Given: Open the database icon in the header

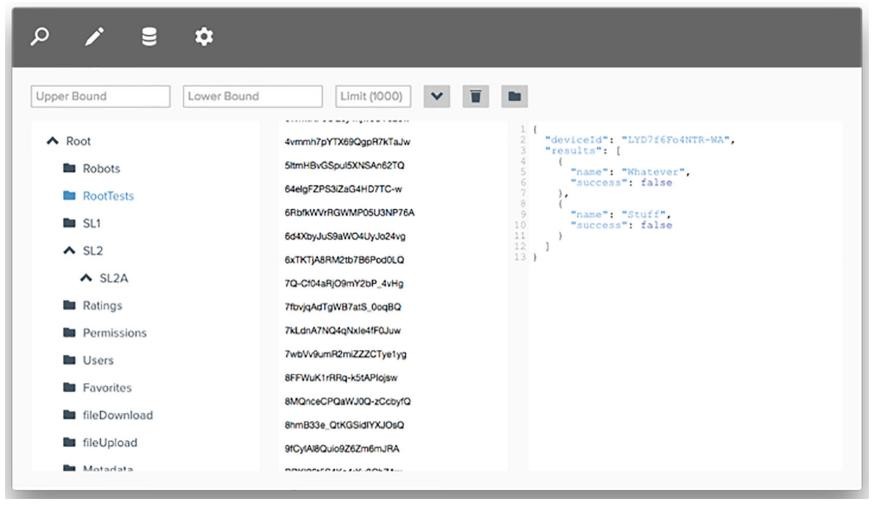Looking at the screenshot, I should (149, 37).
